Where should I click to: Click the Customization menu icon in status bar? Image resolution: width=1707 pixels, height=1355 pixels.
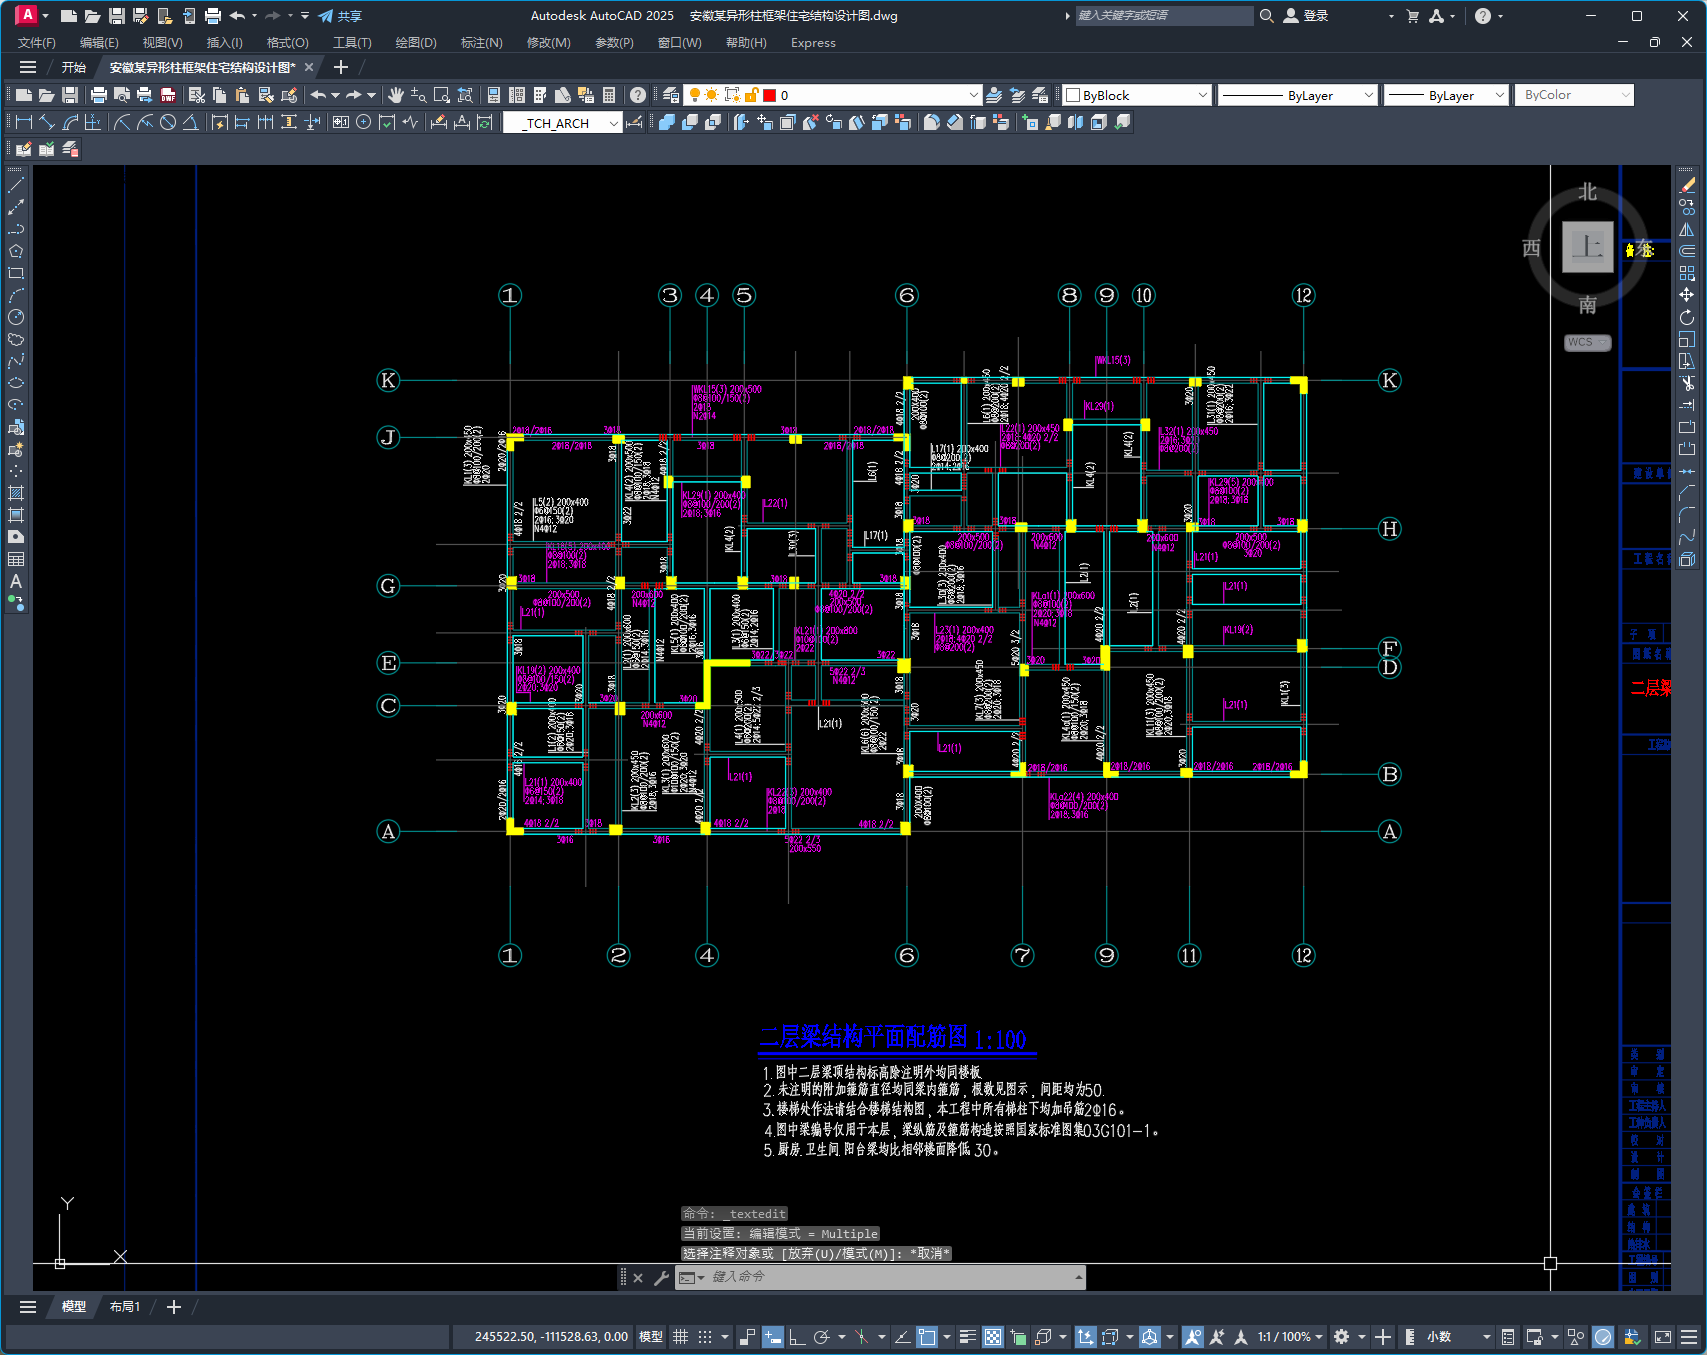(1689, 1337)
